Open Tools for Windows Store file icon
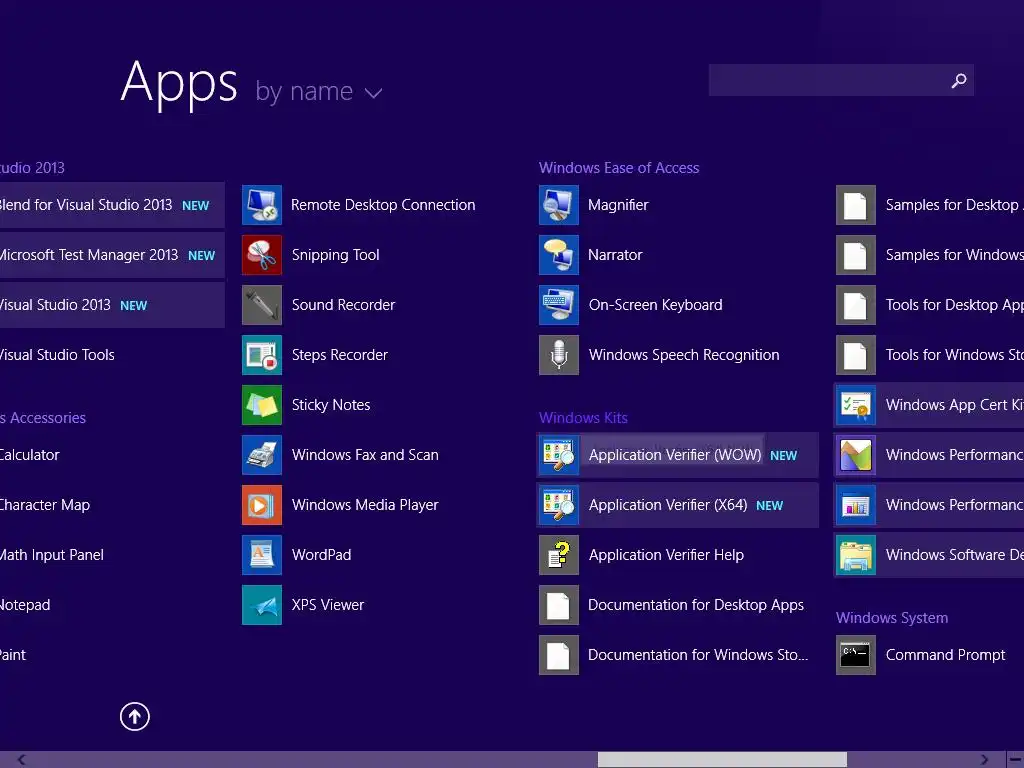 tap(856, 355)
